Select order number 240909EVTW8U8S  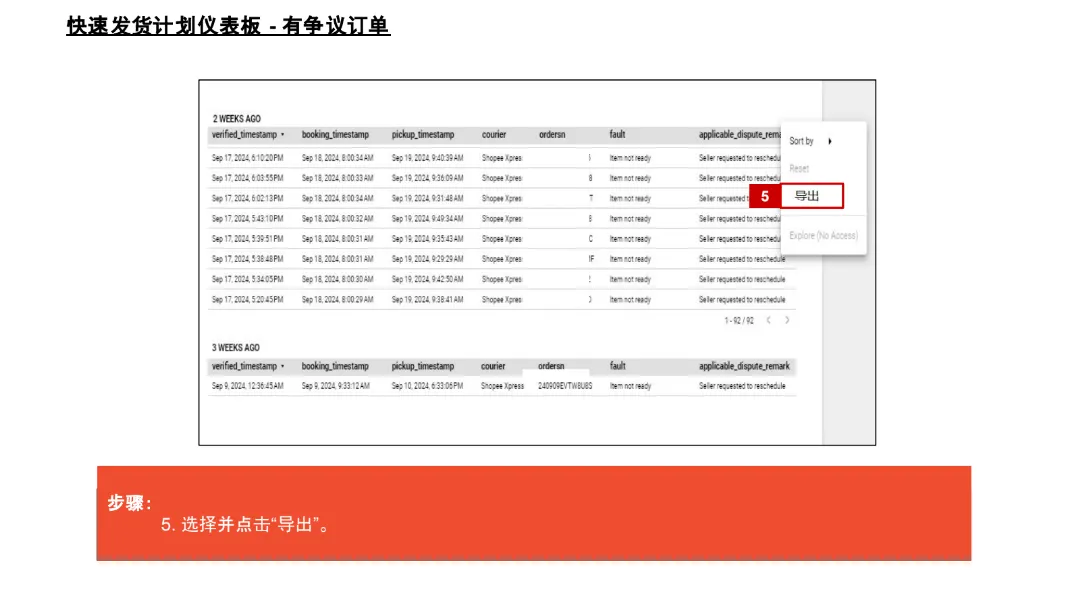(x=565, y=386)
